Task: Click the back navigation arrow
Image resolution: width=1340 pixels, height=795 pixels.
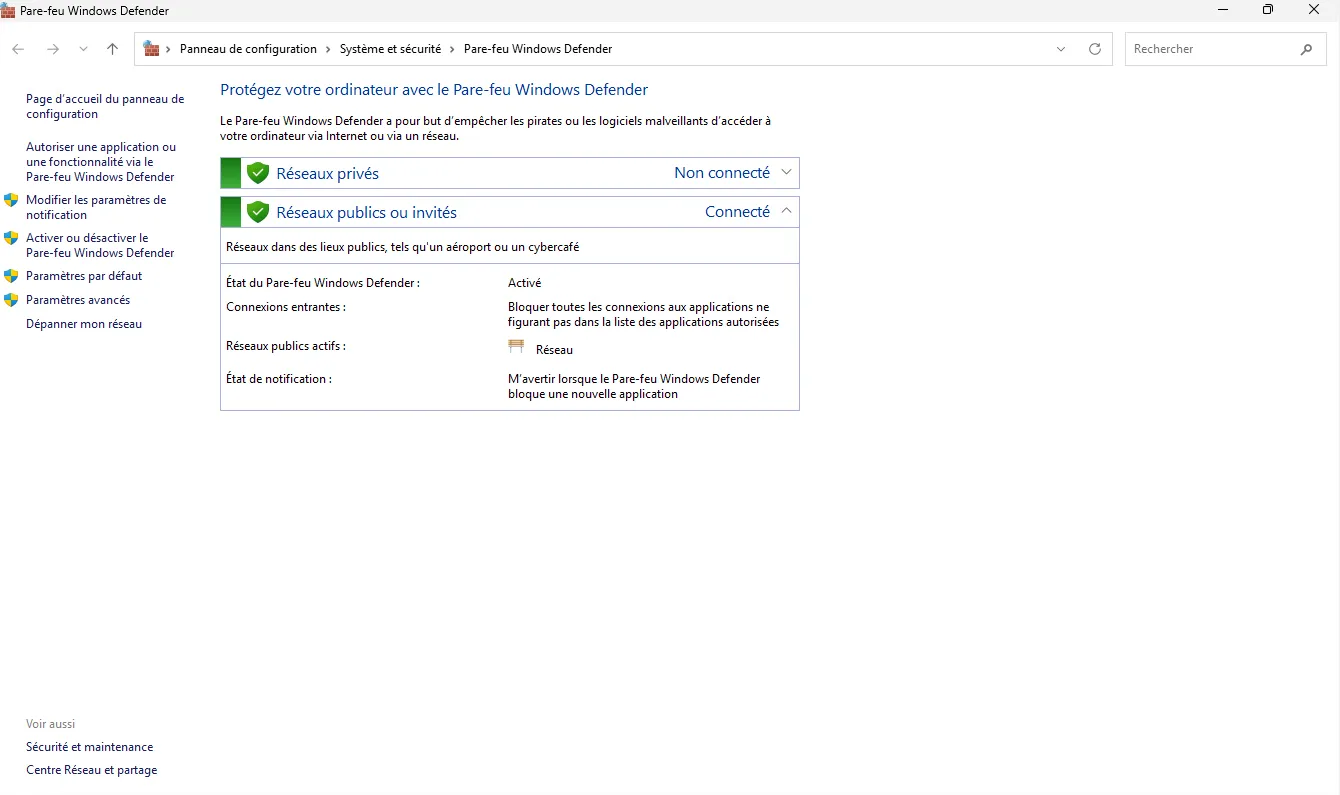Action: click(x=18, y=49)
